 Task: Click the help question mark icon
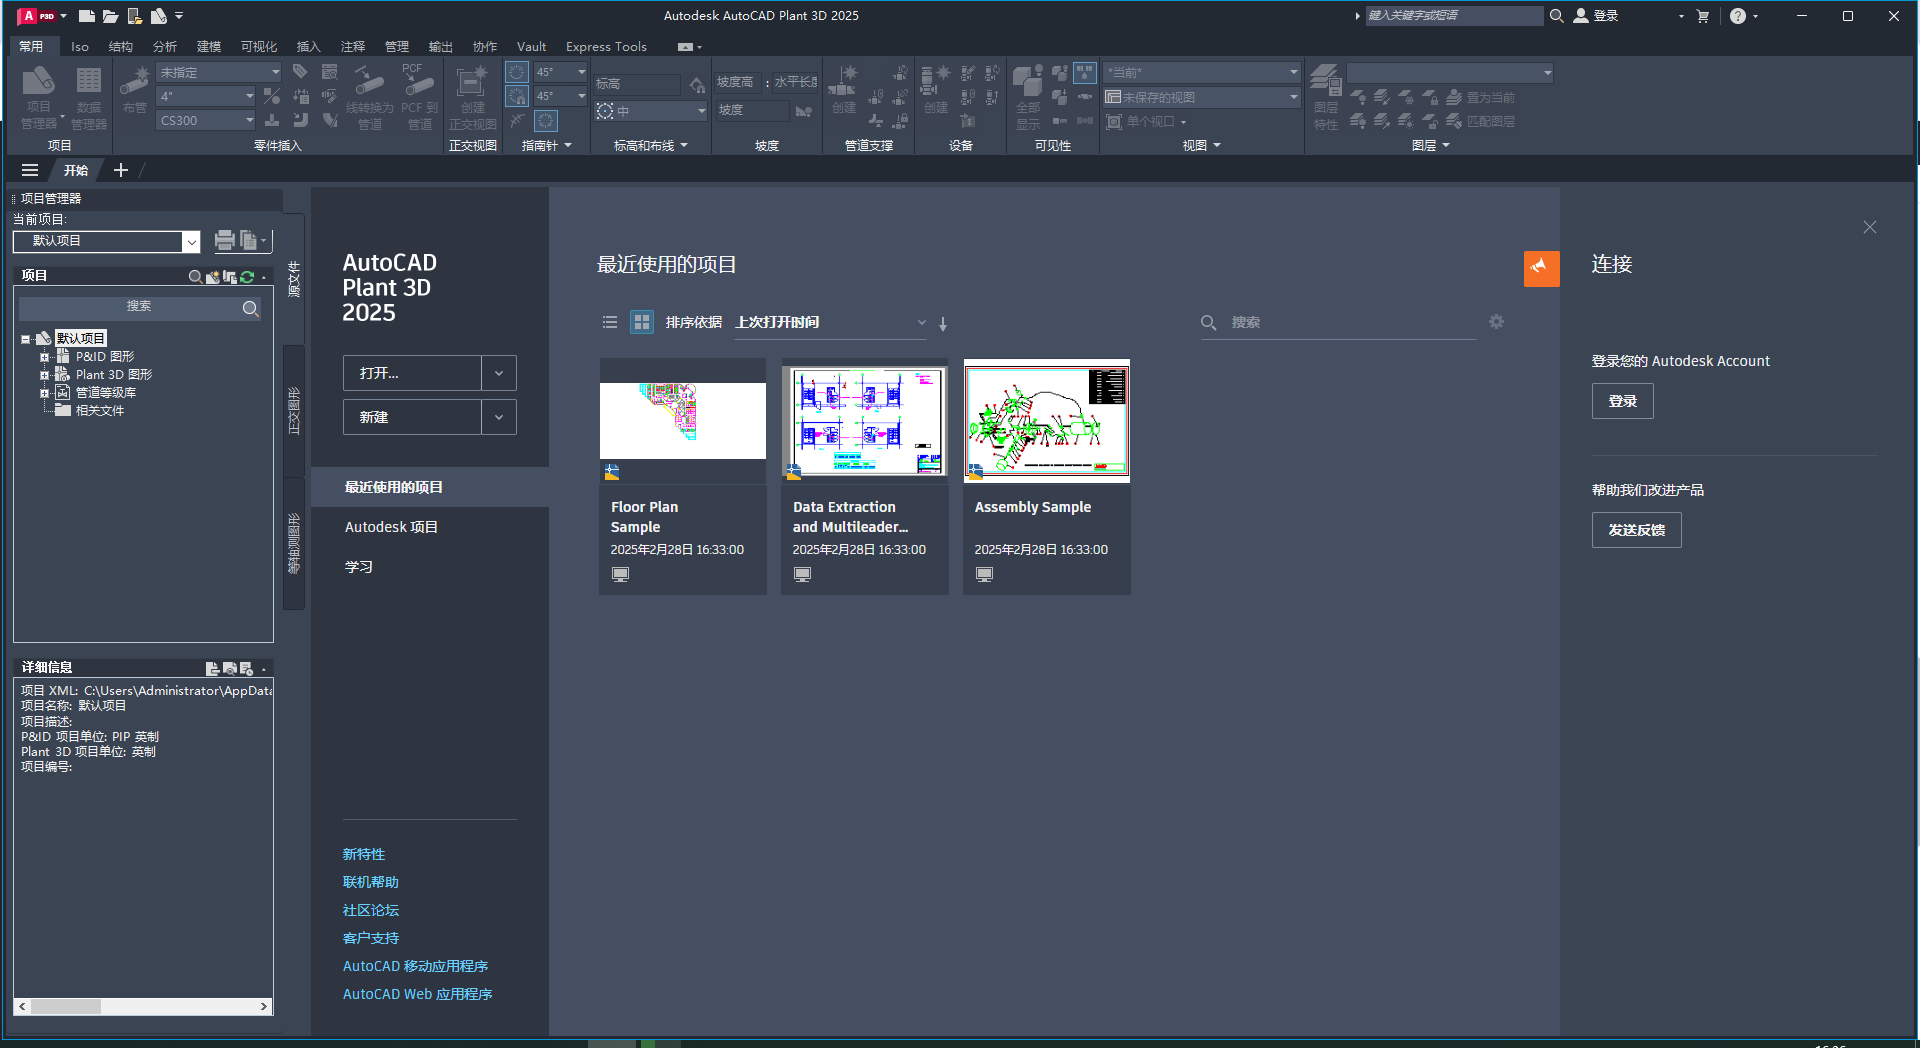[1738, 16]
